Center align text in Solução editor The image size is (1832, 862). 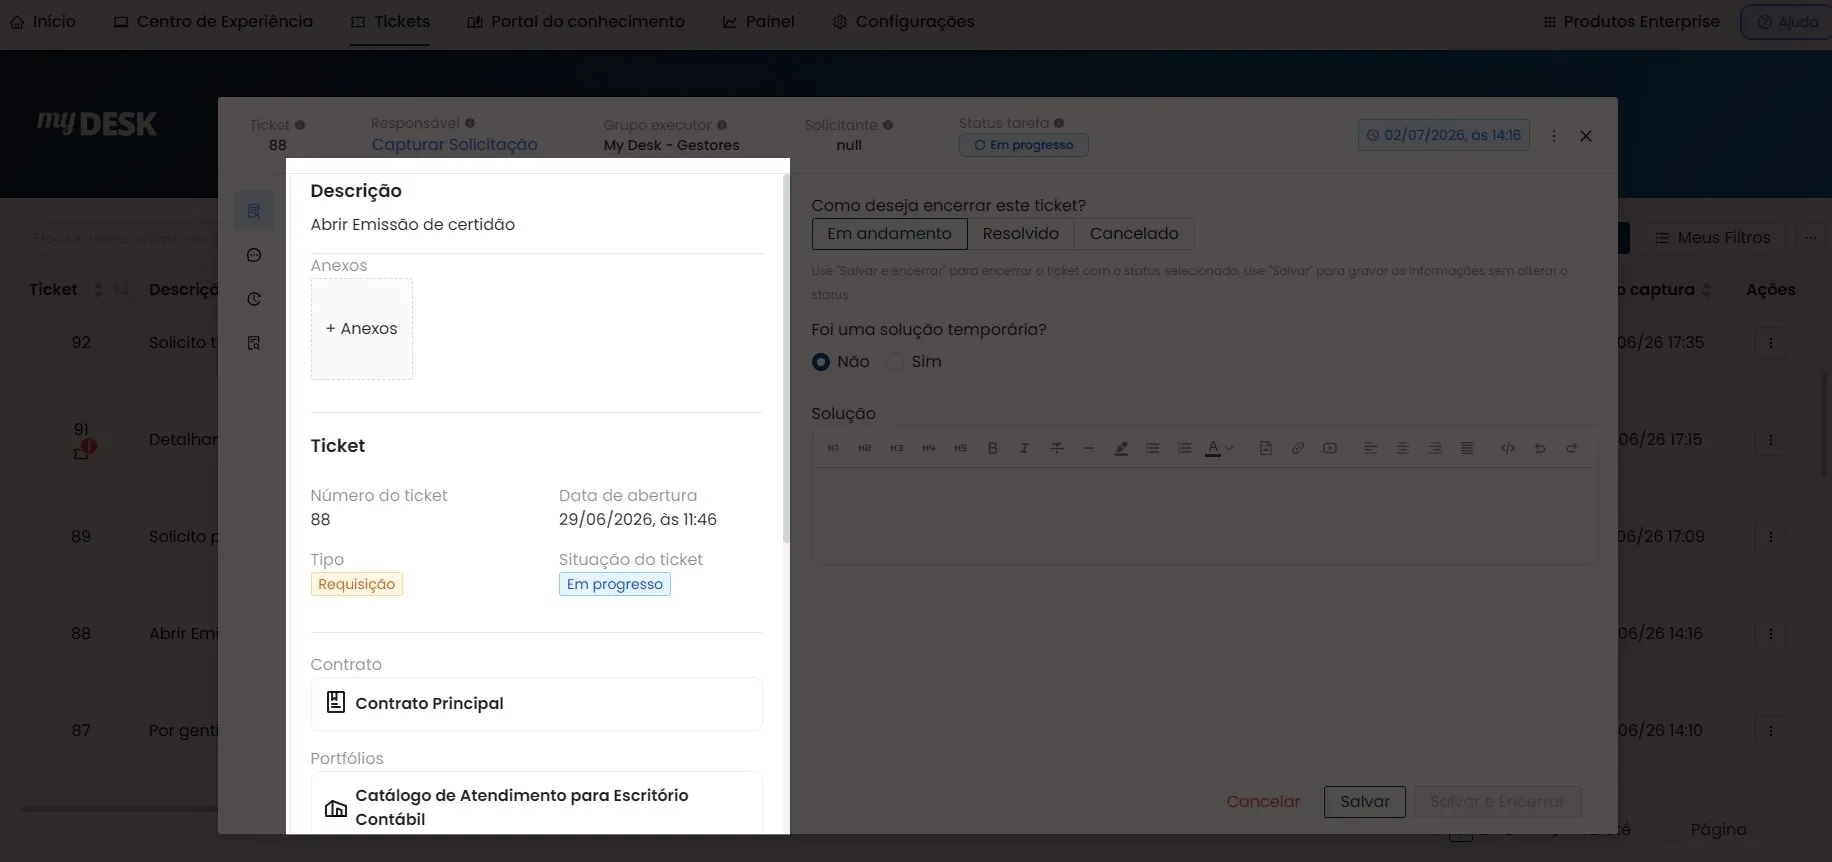click(1403, 448)
